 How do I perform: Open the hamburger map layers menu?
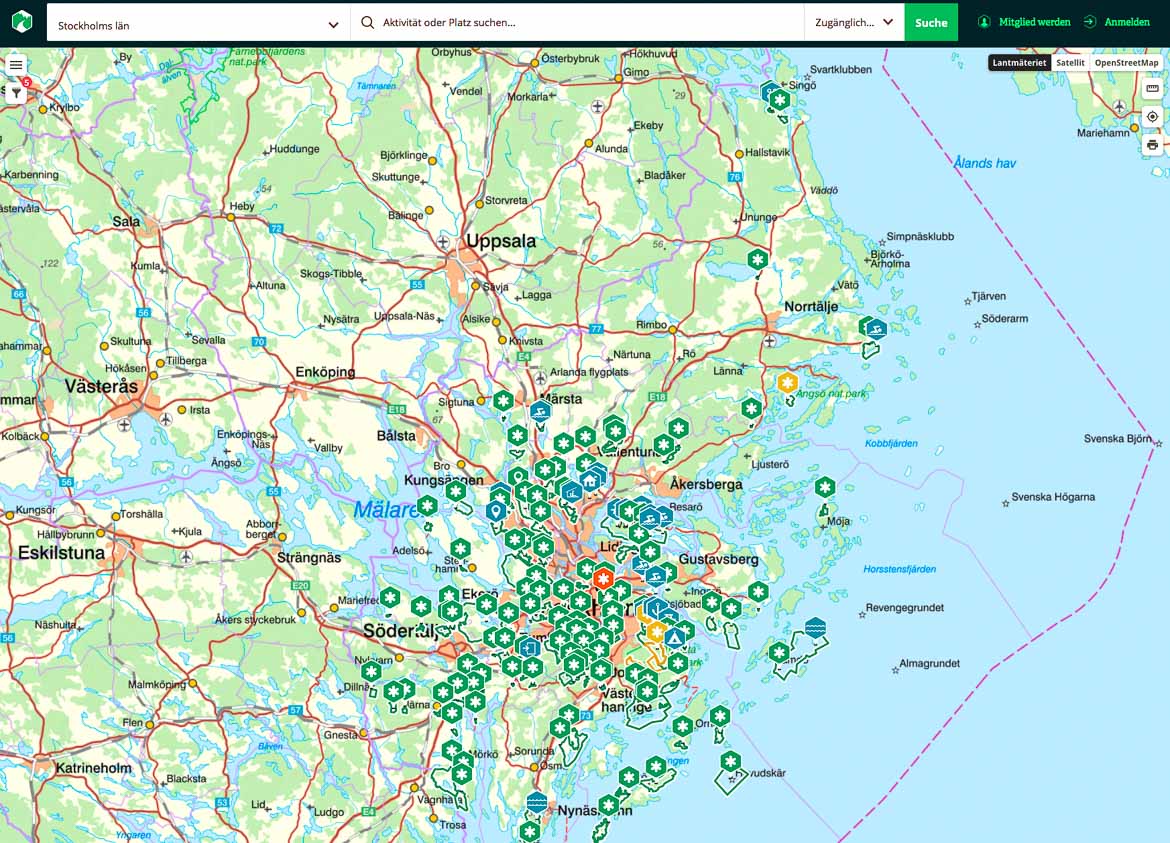tap(15, 64)
